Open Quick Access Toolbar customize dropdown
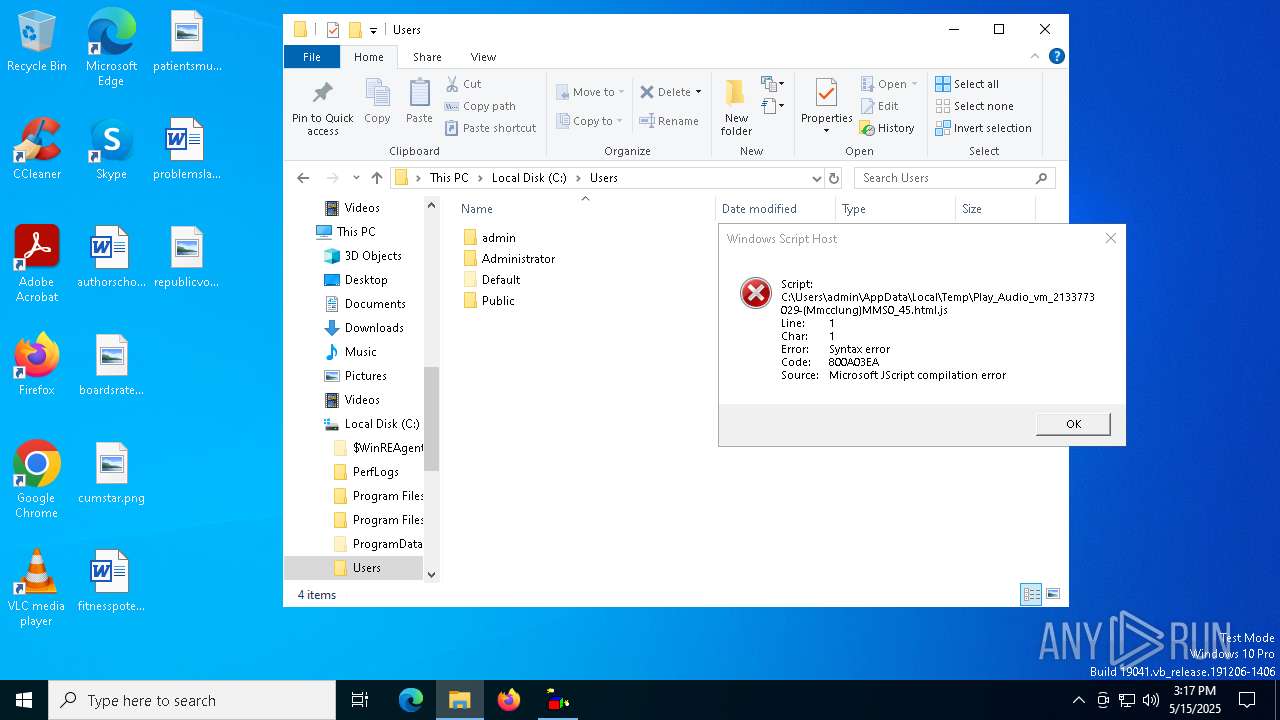 (373, 30)
